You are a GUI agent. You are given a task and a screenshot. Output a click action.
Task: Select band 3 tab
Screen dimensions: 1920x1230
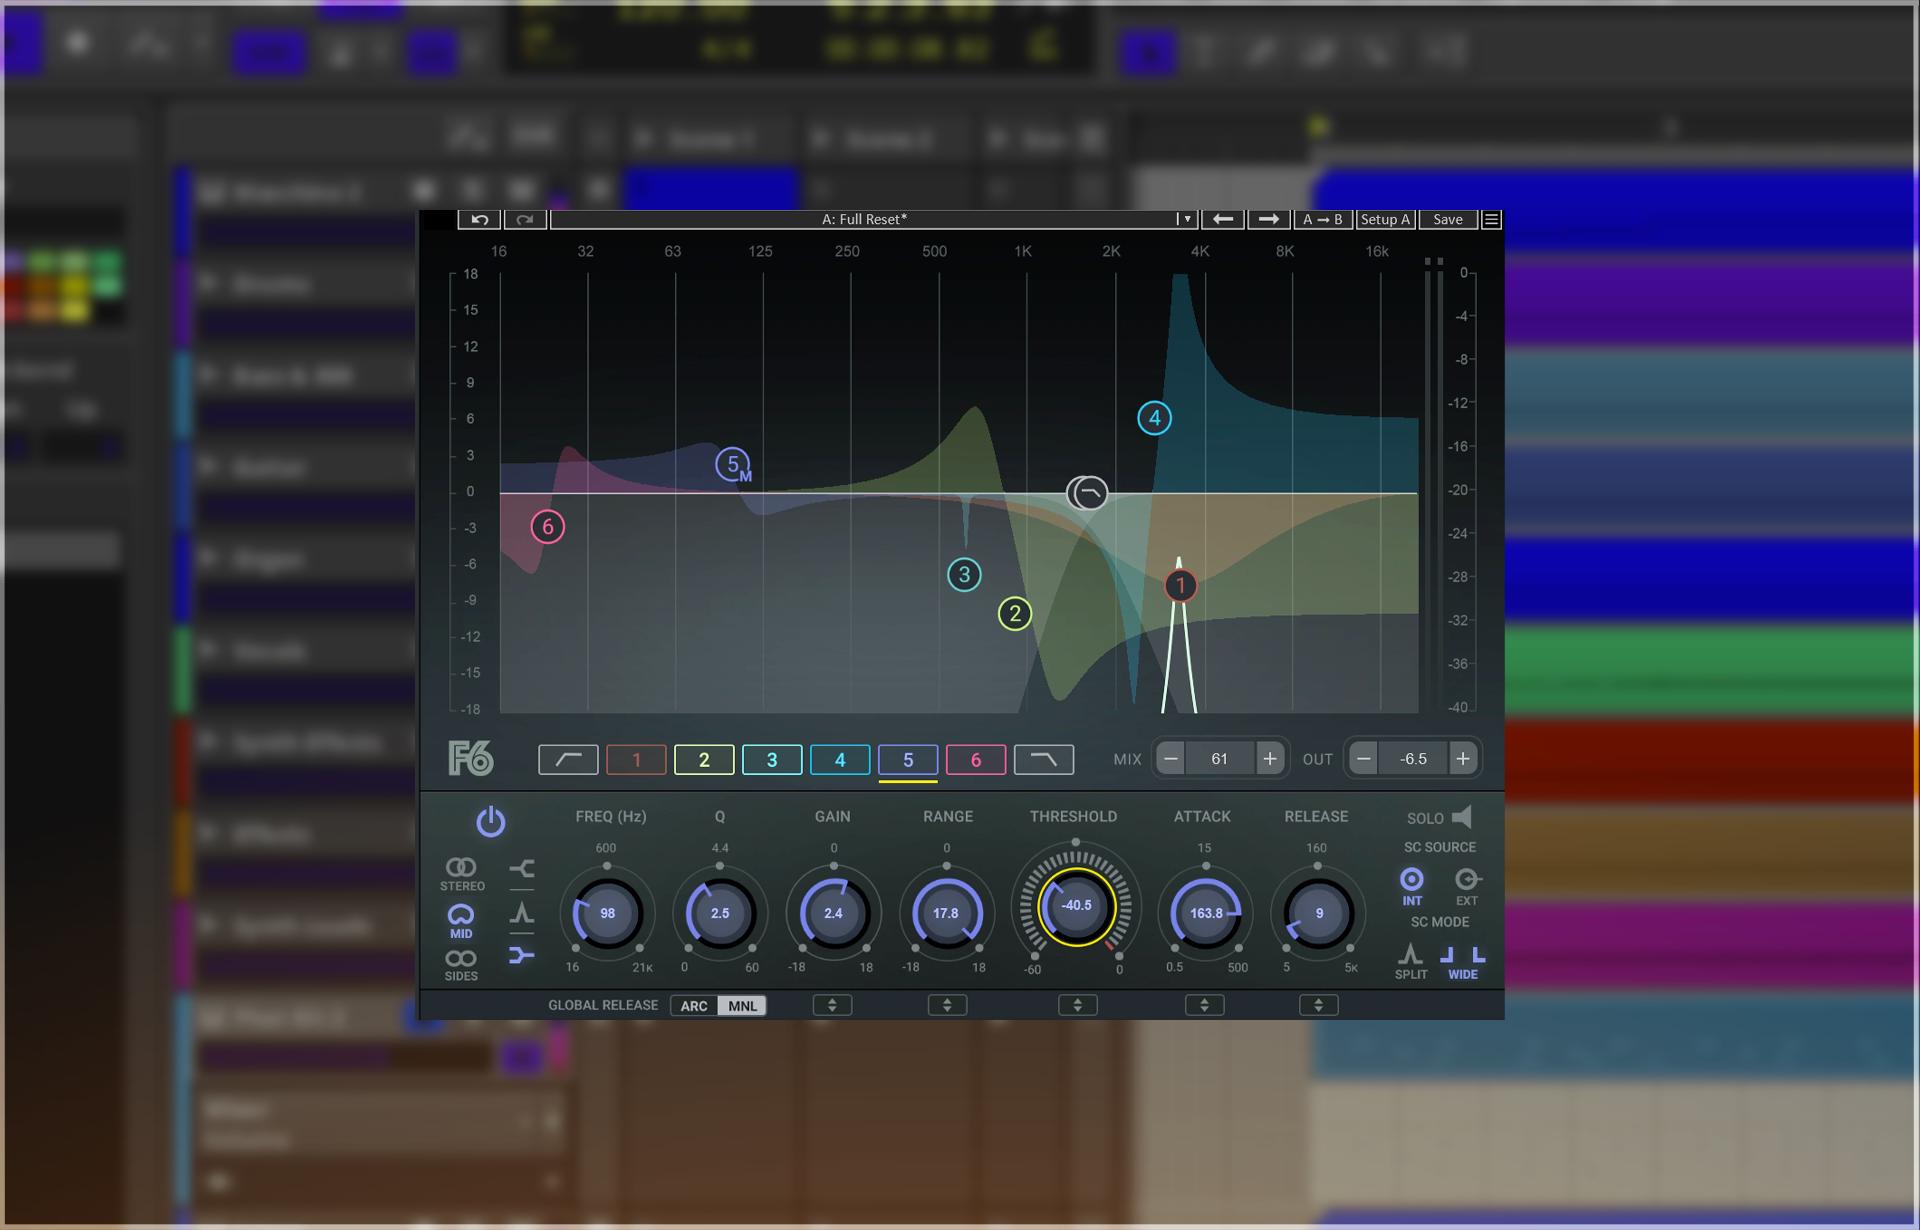click(772, 760)
